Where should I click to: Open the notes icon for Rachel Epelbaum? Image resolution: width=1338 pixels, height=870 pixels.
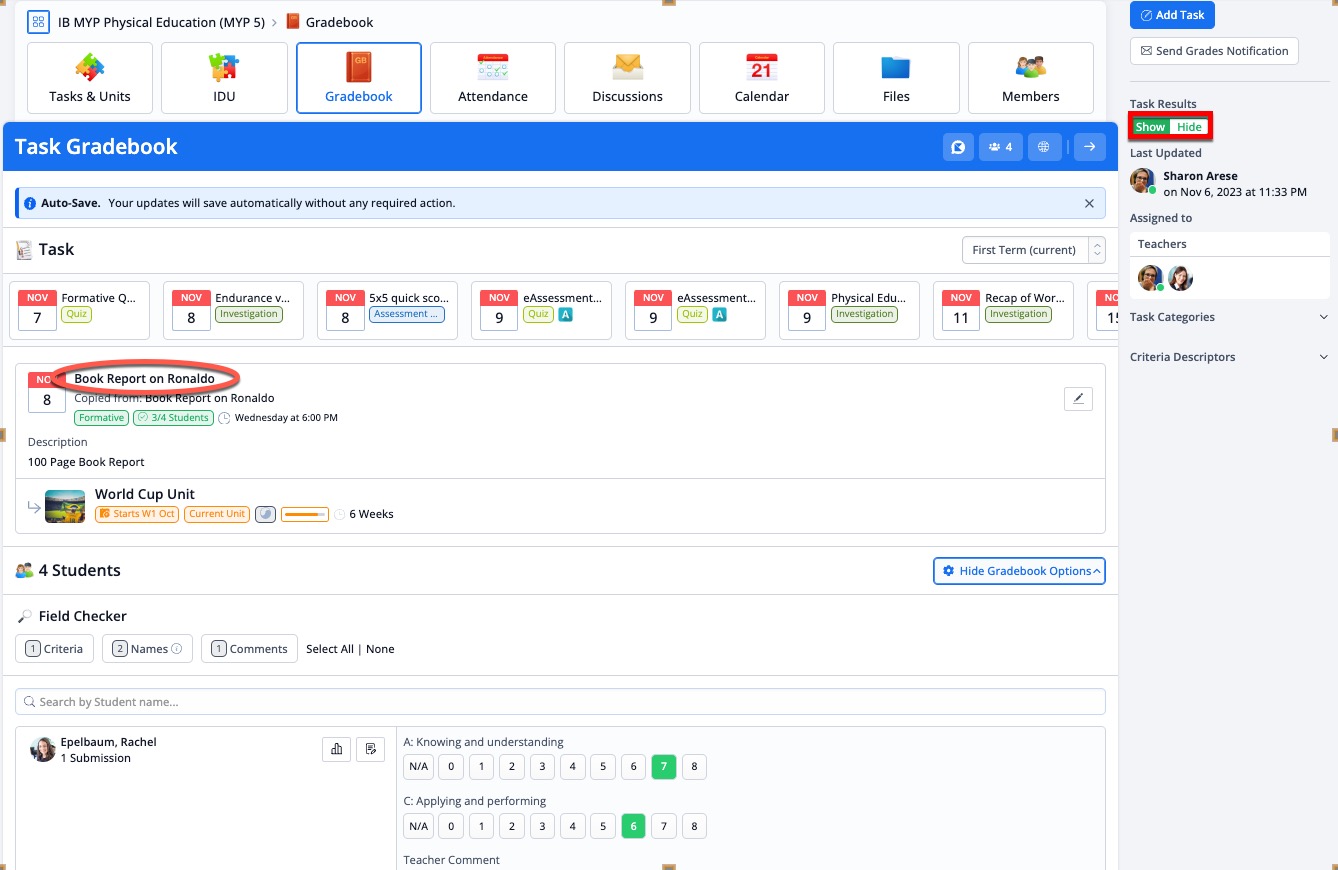pyautogui.click(x=370, y=749)
